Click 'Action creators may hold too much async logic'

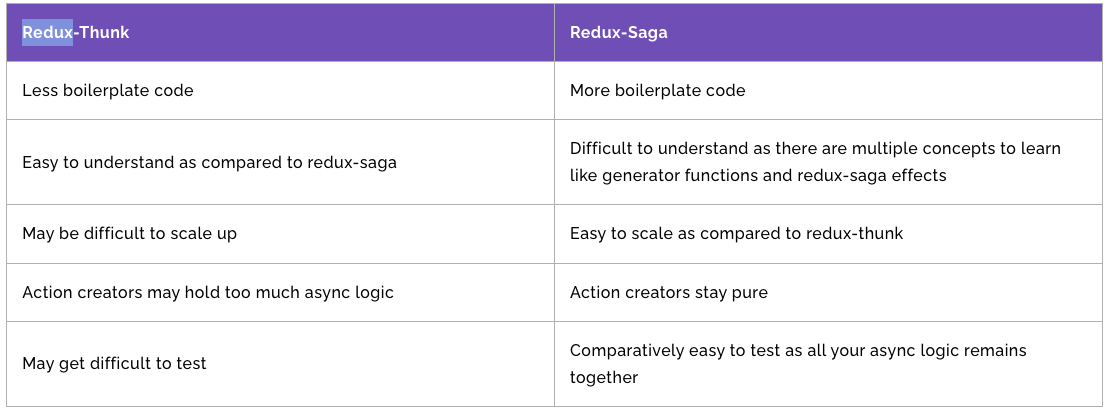click(x=208, y=293)
